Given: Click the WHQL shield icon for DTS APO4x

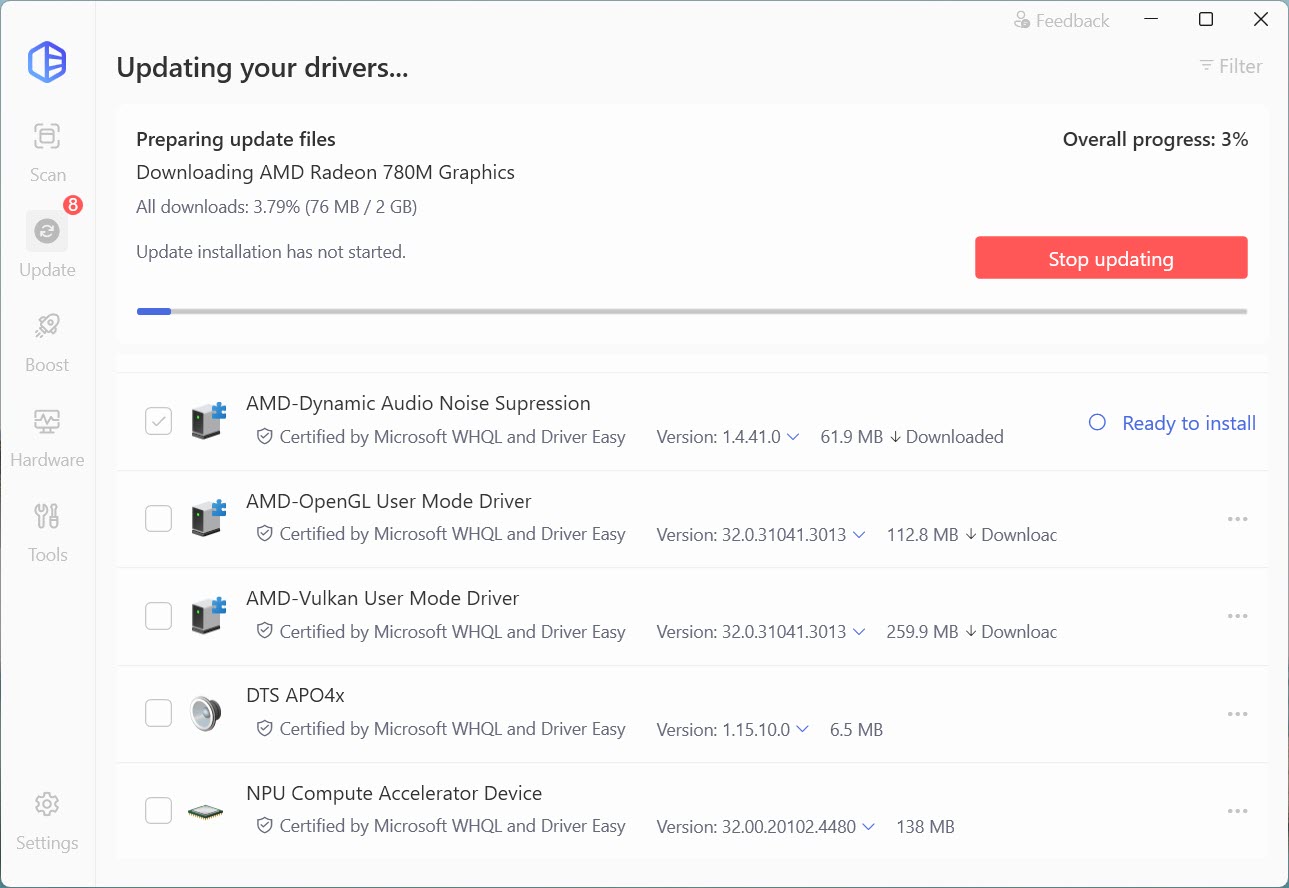Looking at the screenshot, I should (x=265, y=729).
